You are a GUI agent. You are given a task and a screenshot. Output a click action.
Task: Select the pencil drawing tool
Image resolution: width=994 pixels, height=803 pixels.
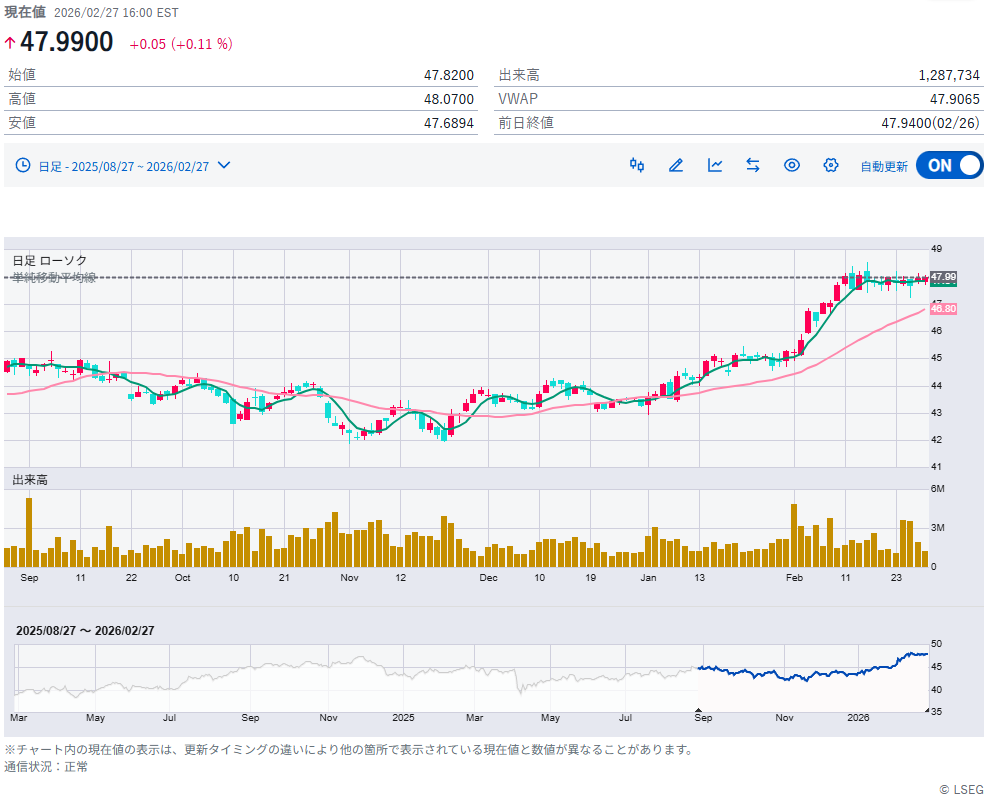coord(676,165)
